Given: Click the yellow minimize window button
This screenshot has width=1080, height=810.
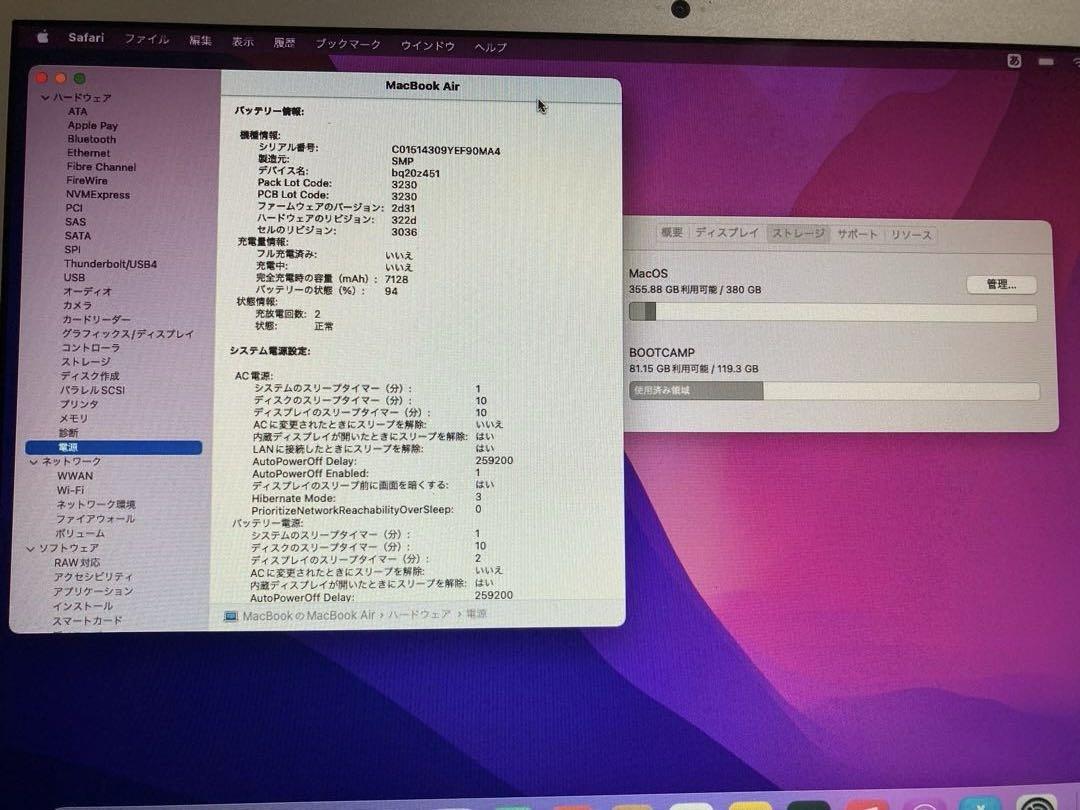Looking at the screenshot, I should [x=60, y=78].
